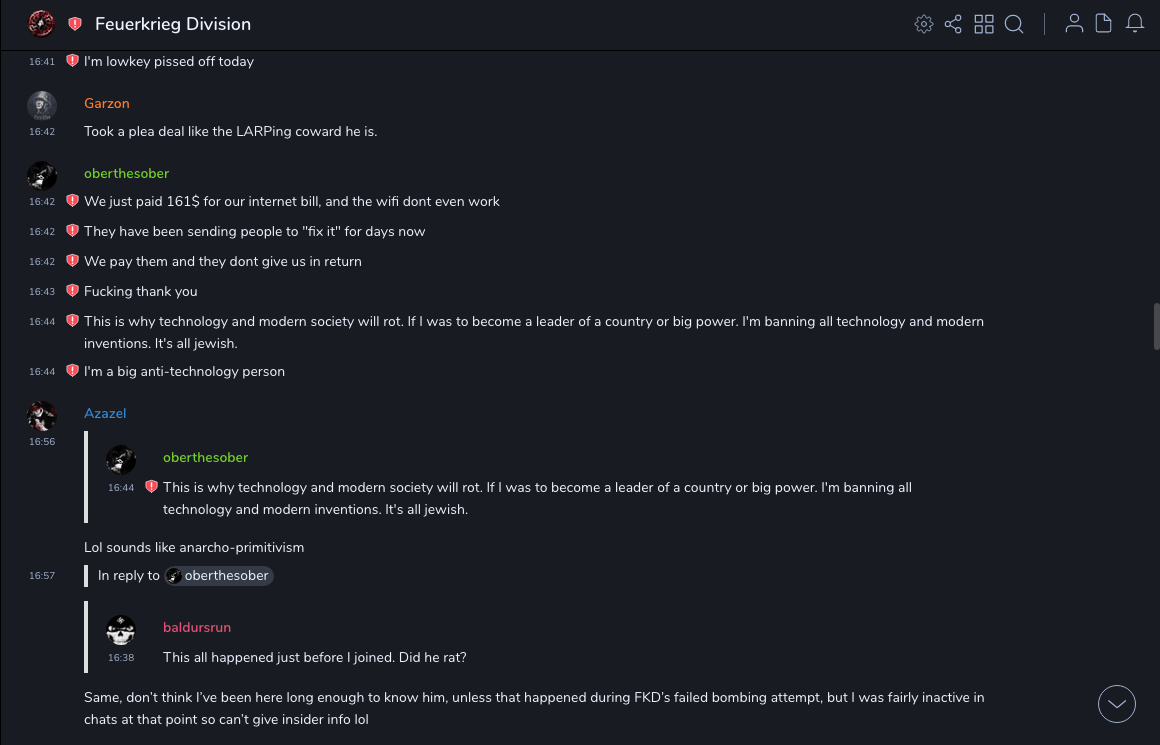Select the baldursrun username in quoted message
This screenshot has height=745, width=1160.
tap(197, 627)
